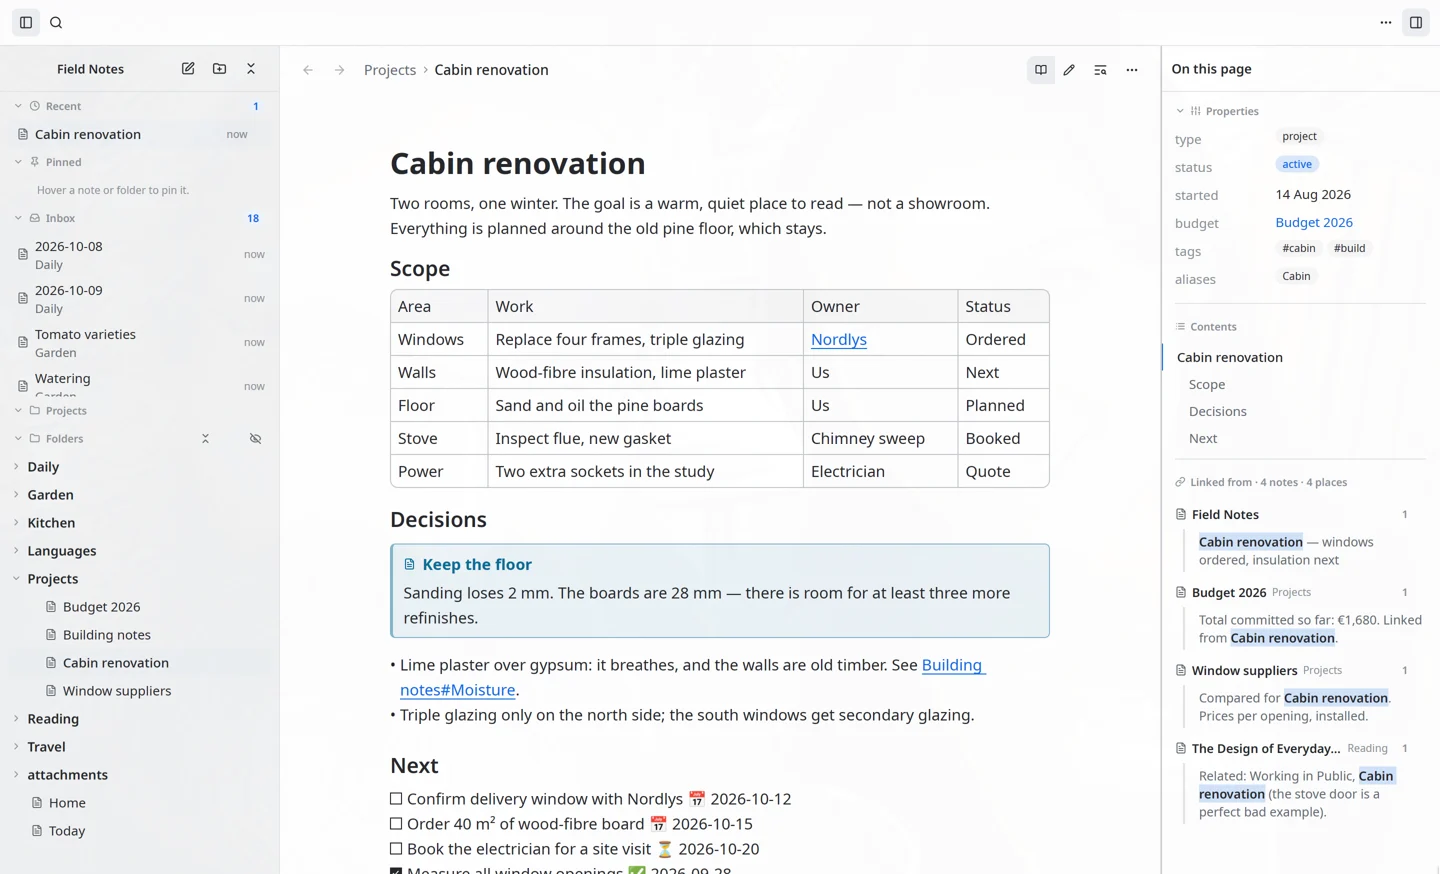Collapse the Recent section

18,106
